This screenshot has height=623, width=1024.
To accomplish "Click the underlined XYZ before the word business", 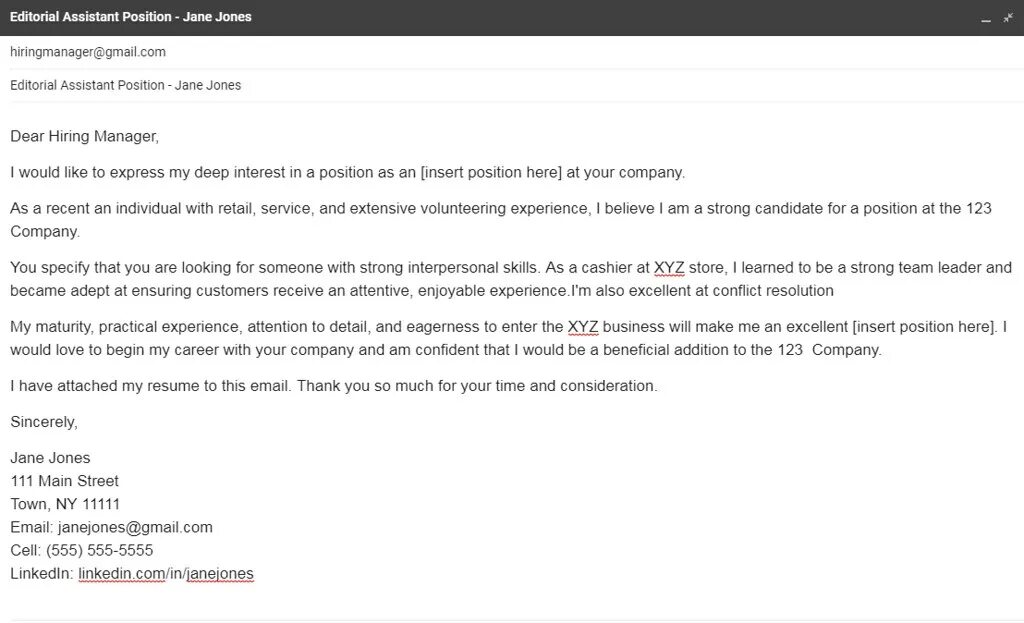I will coord(583,327).
